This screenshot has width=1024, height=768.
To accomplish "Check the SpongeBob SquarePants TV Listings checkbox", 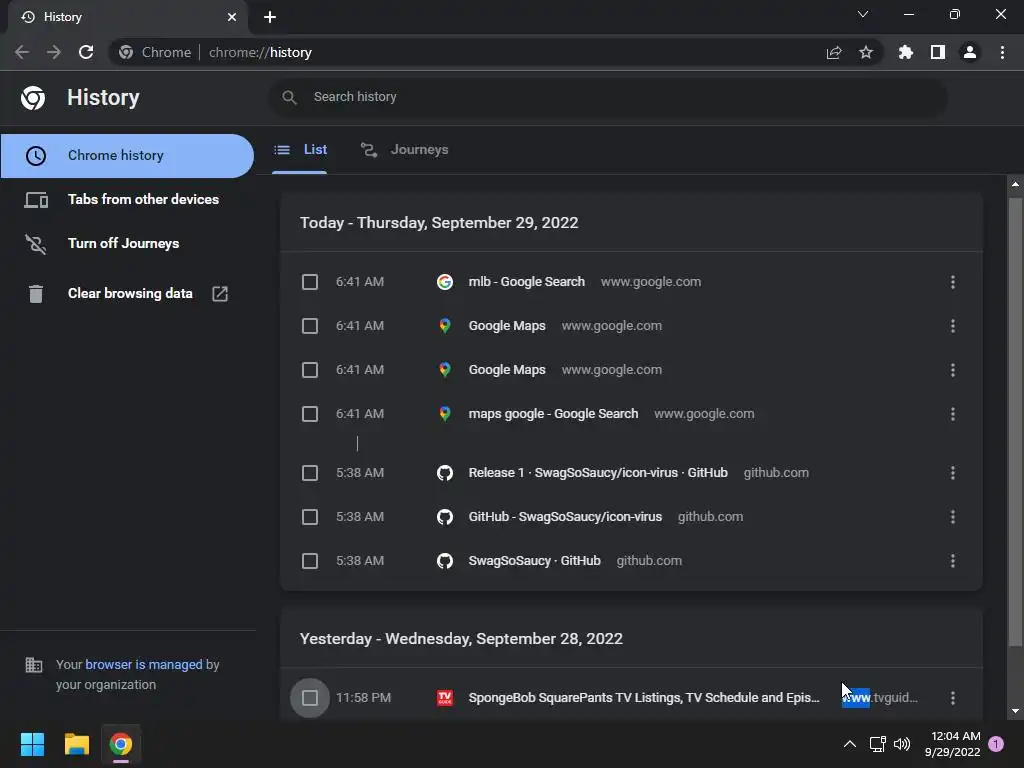I will (x=310, y=697).
